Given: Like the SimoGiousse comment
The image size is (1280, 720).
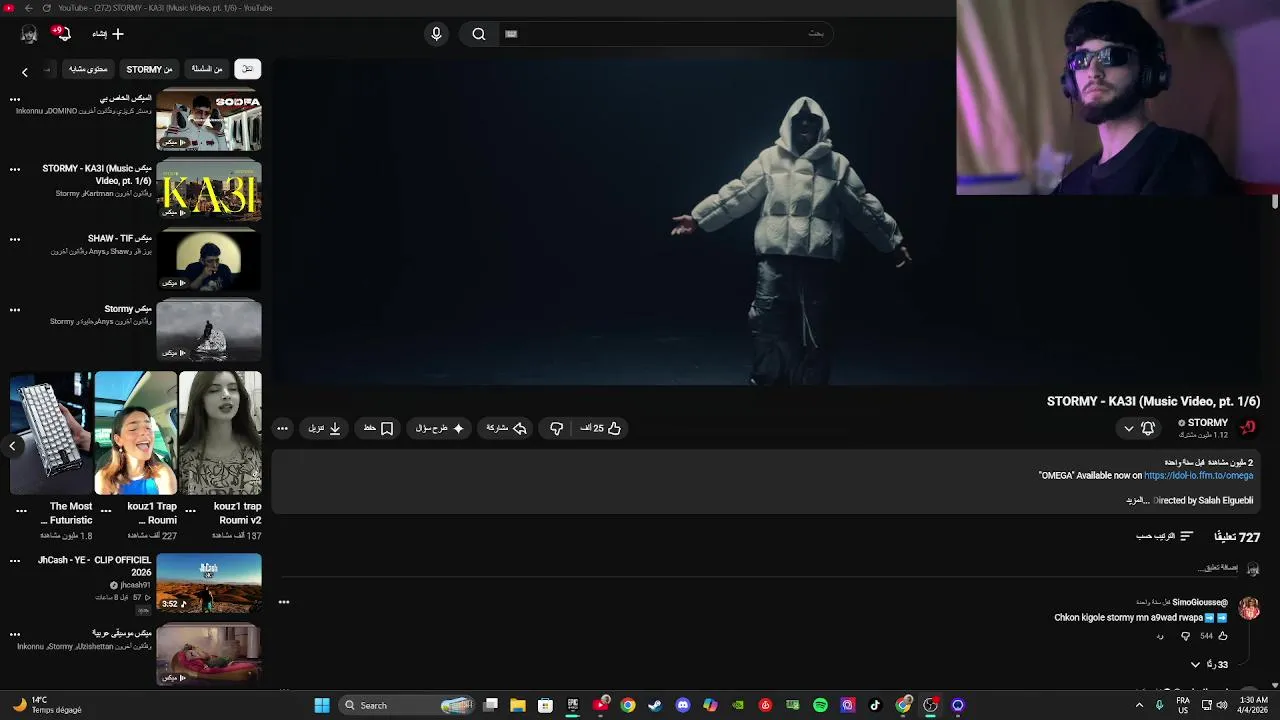Looking at the screenshot, I should coord(1222,636).
